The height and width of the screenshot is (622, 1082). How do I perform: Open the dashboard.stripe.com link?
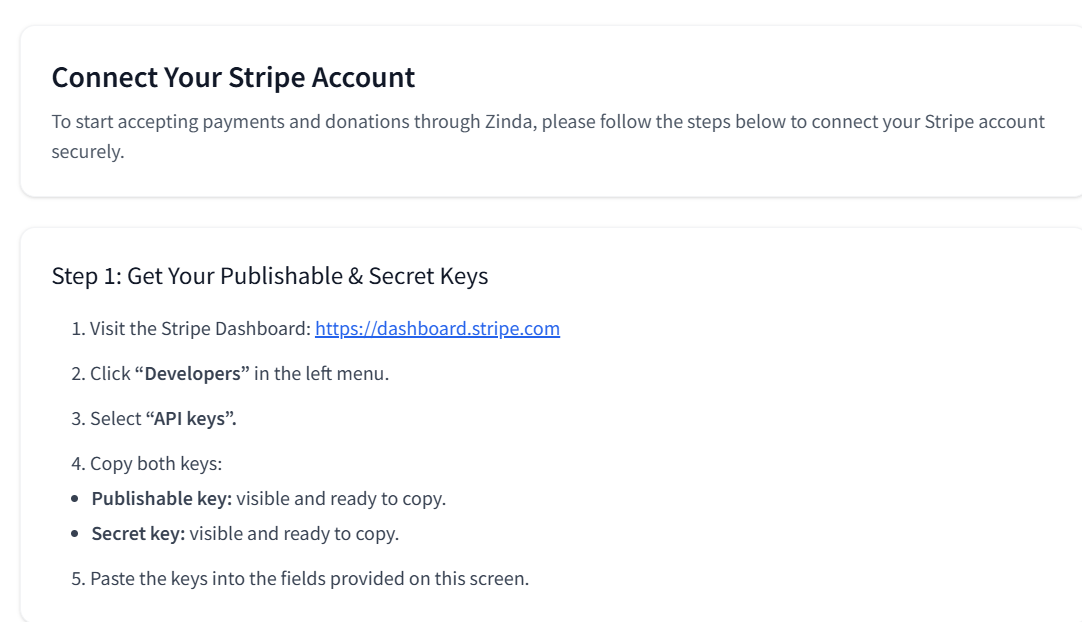point(437,329)
